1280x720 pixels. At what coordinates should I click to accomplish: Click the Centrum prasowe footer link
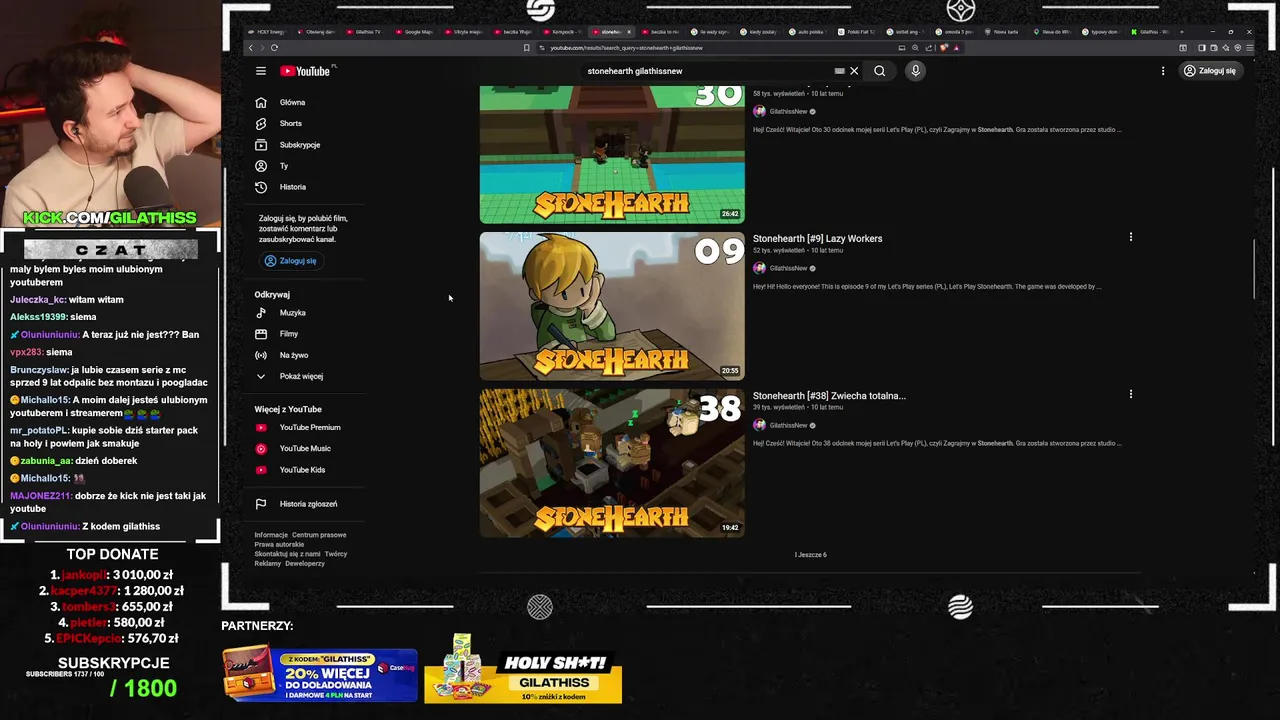click(319, 535)
